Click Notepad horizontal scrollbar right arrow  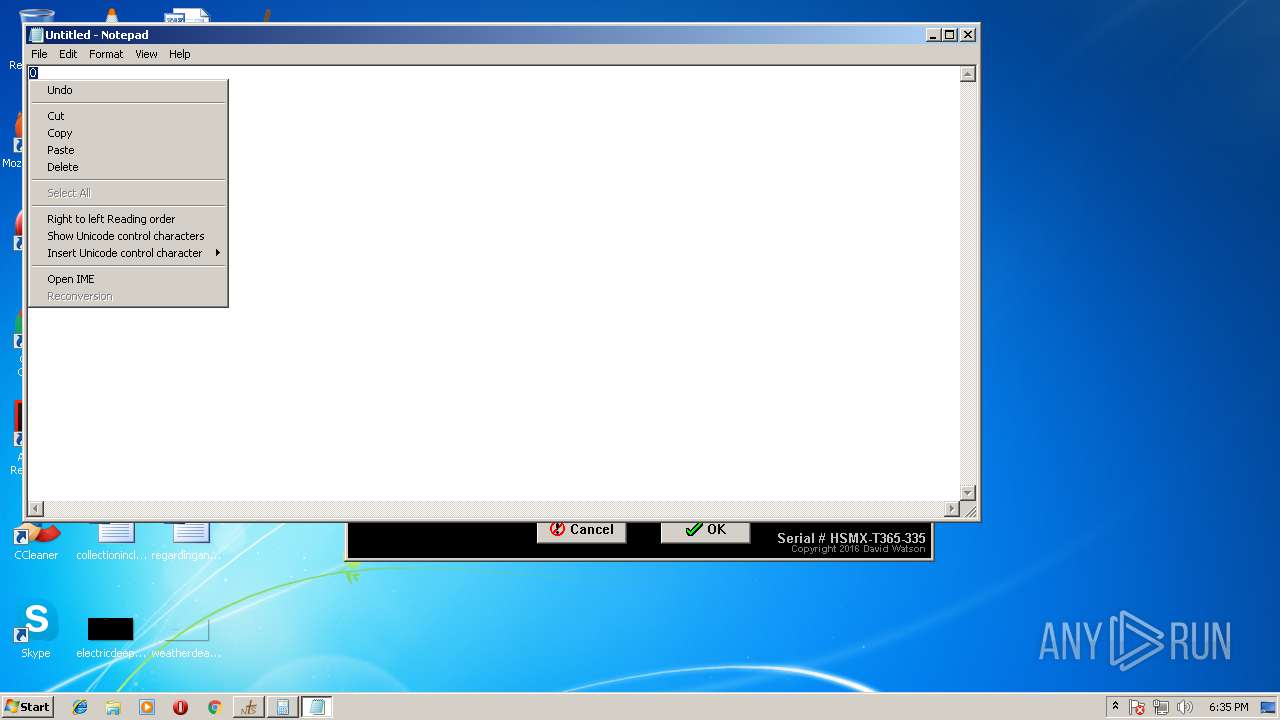point(952,509)
